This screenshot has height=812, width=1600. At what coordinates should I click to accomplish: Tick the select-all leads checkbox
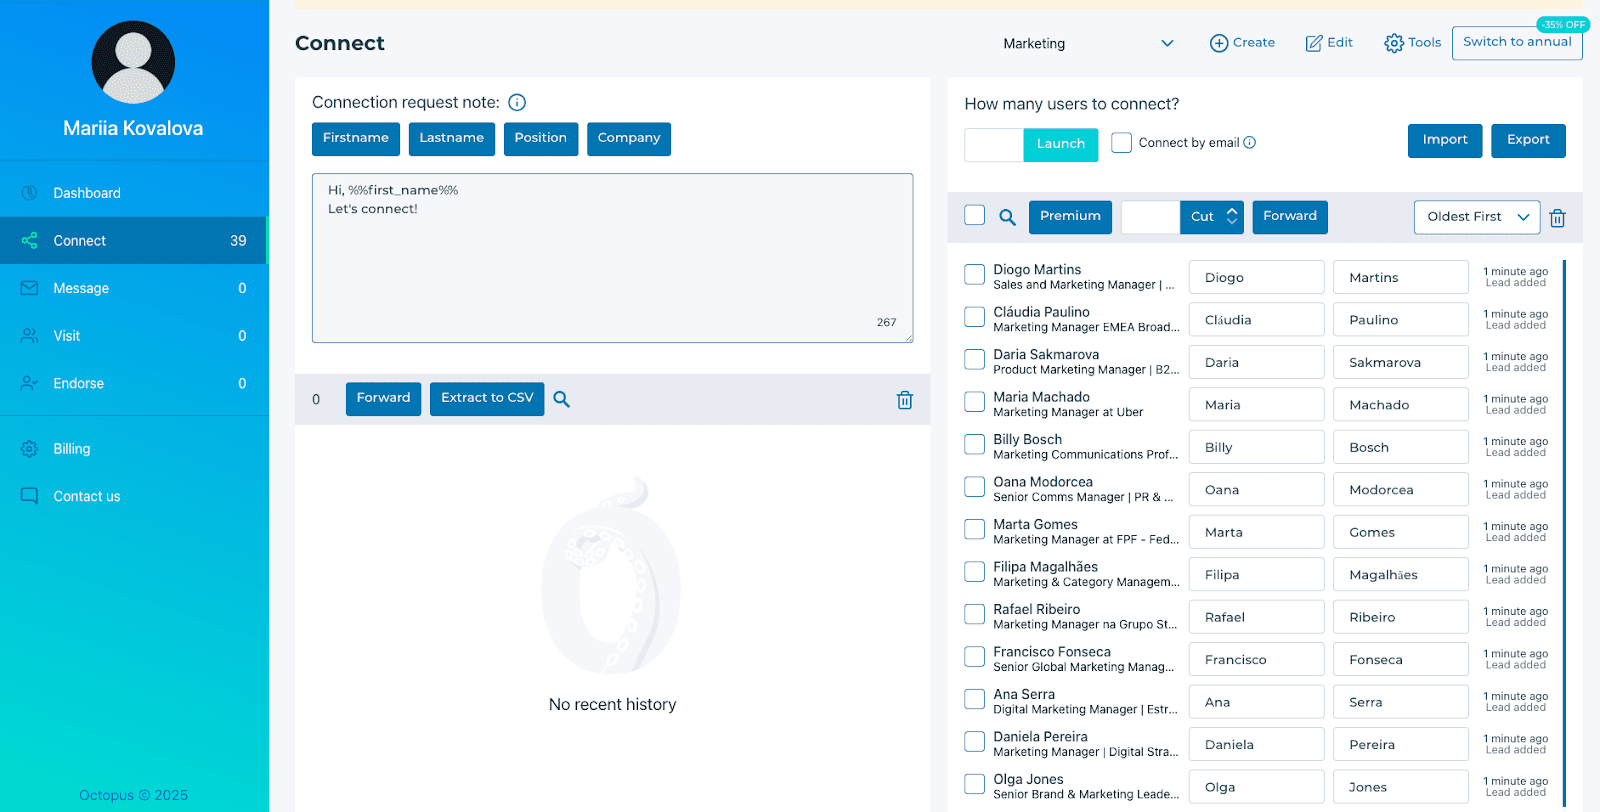[x=974, y=215]
